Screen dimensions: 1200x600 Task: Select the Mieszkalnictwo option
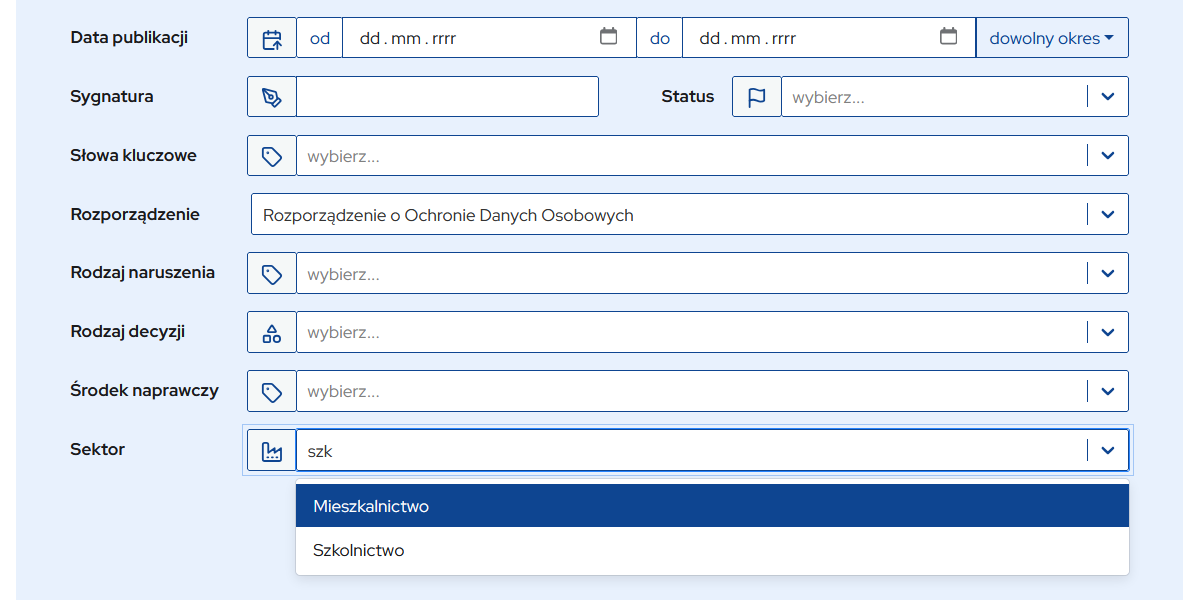pyautogui.click(x=712, y=506)
